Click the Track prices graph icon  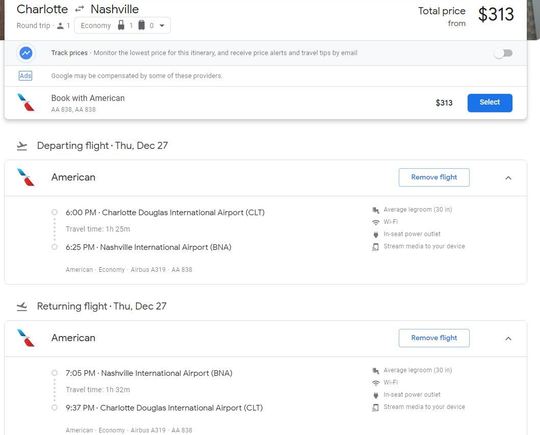26,53
